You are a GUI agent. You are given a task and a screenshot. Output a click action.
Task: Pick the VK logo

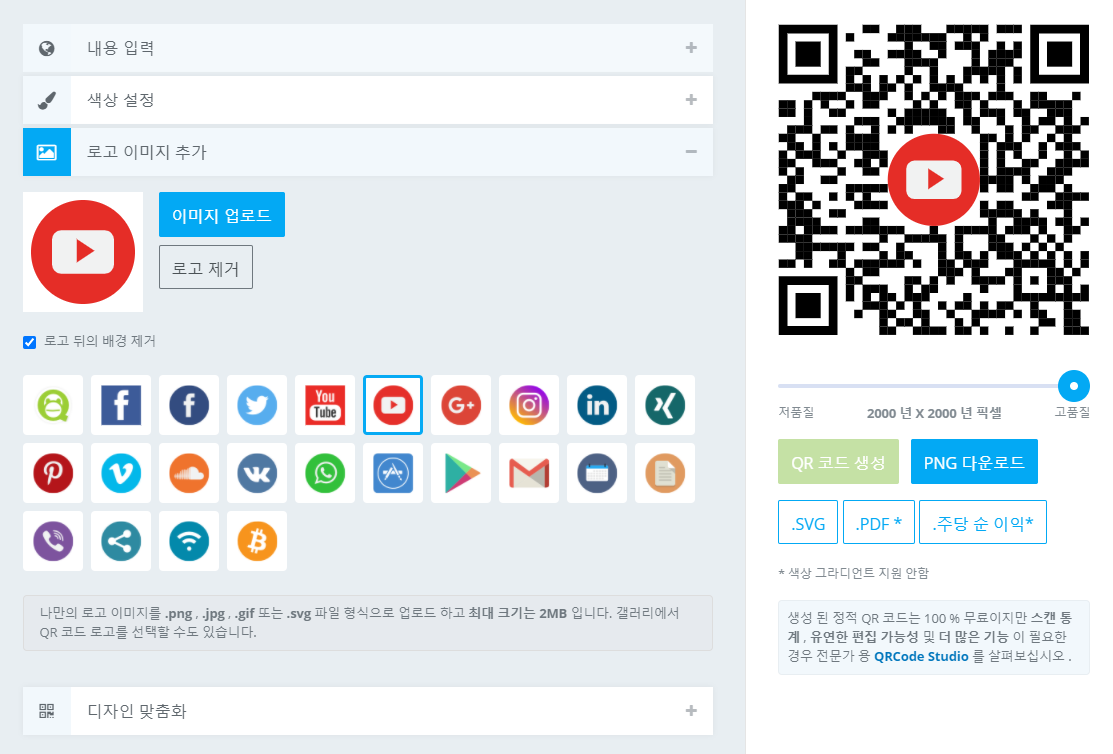pyautogui.click(x=257, y=473)
